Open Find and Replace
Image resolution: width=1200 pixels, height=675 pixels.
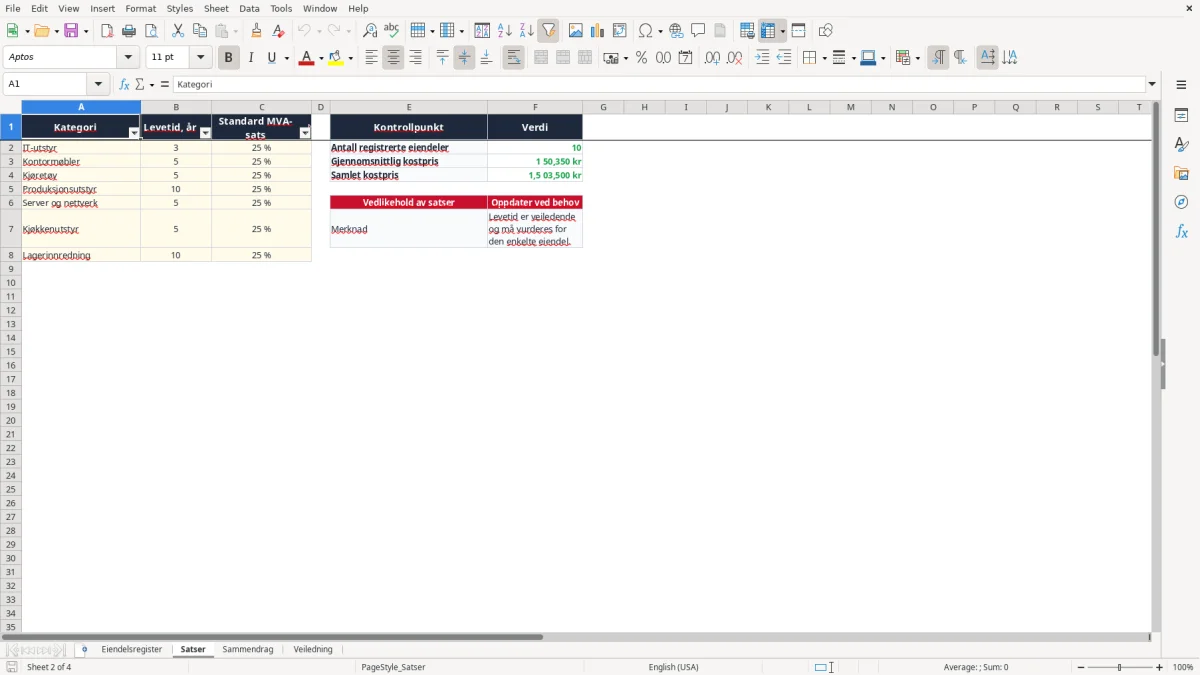pos(370,31)
